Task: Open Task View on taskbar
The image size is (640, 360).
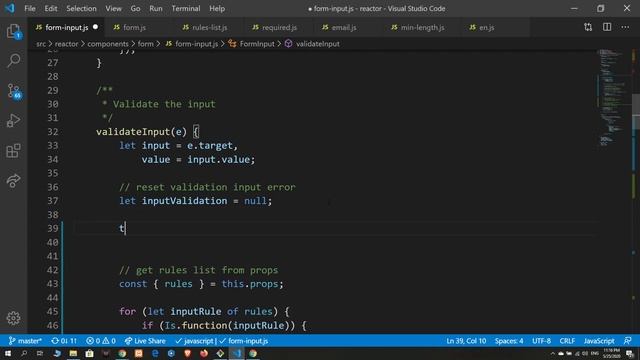Action: click(40, 353)
